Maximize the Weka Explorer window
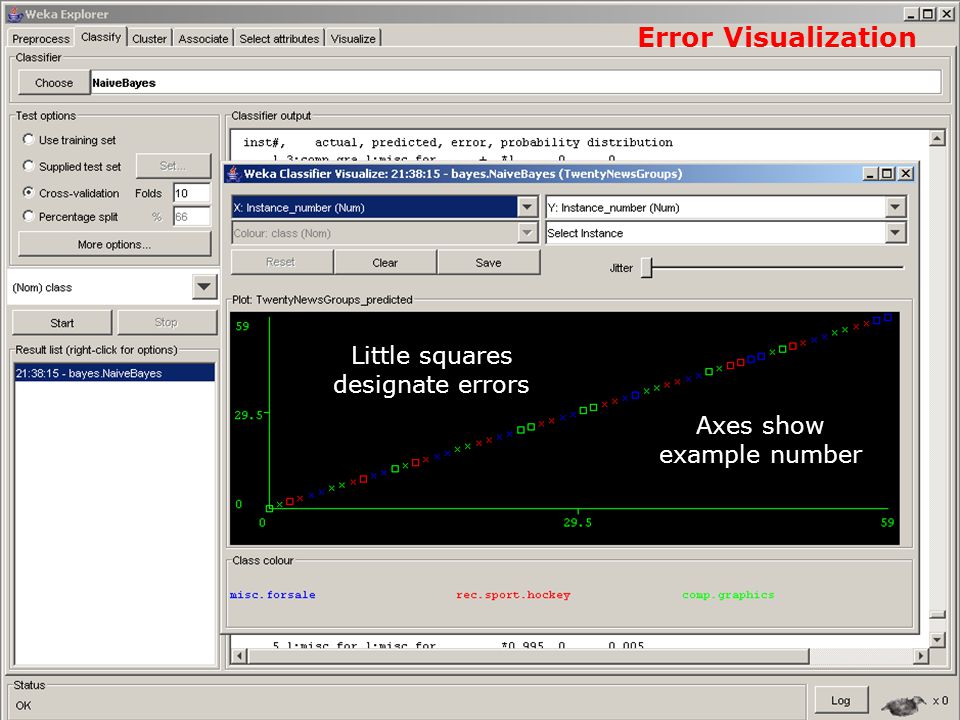This screenshot has height=720, width=960. (x=928, y=13)
